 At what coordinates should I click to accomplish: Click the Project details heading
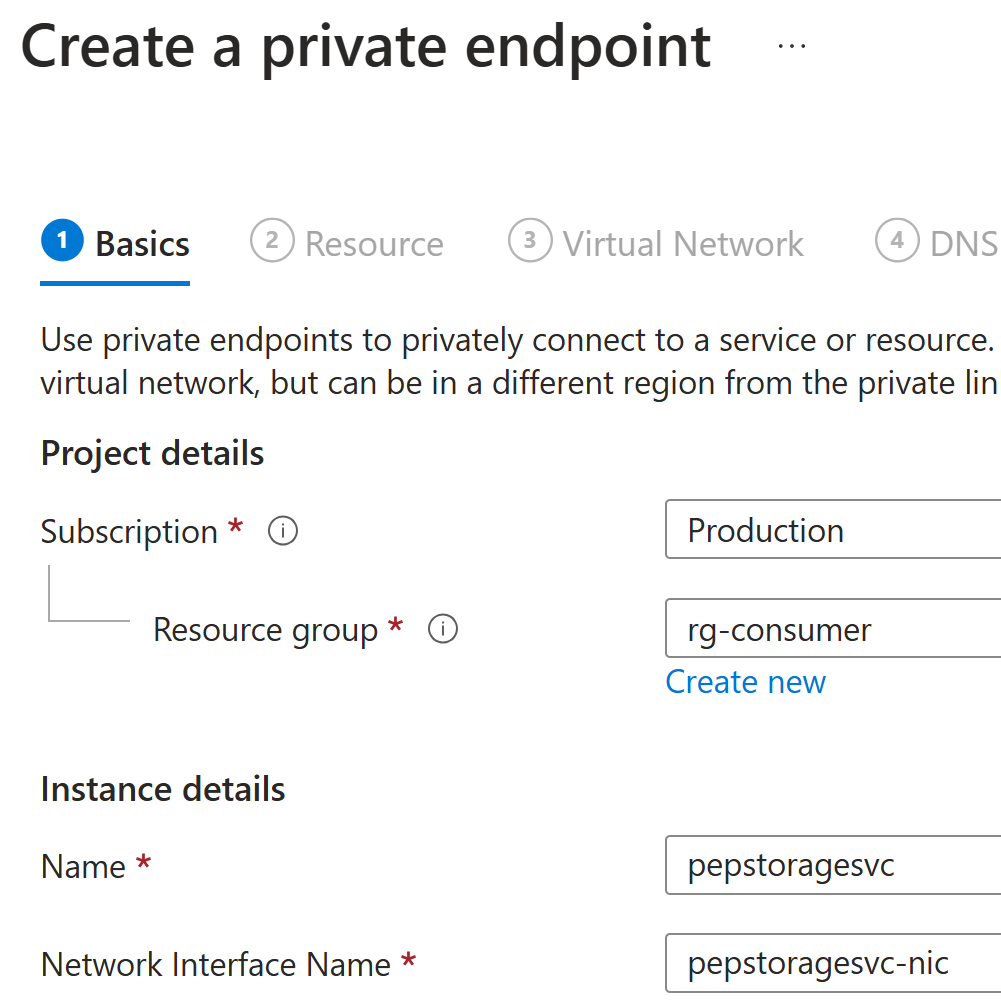[x=153, y=454]
